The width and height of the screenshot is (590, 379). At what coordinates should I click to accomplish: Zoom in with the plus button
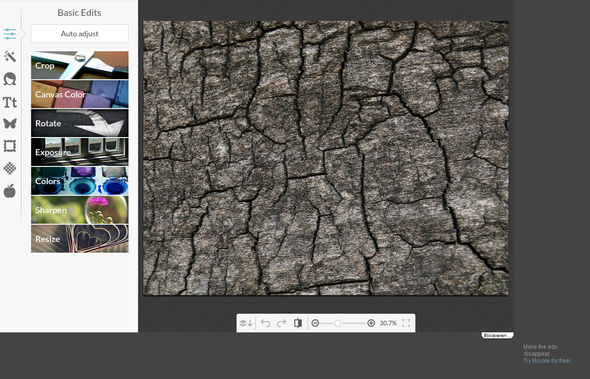pos(371,323)
